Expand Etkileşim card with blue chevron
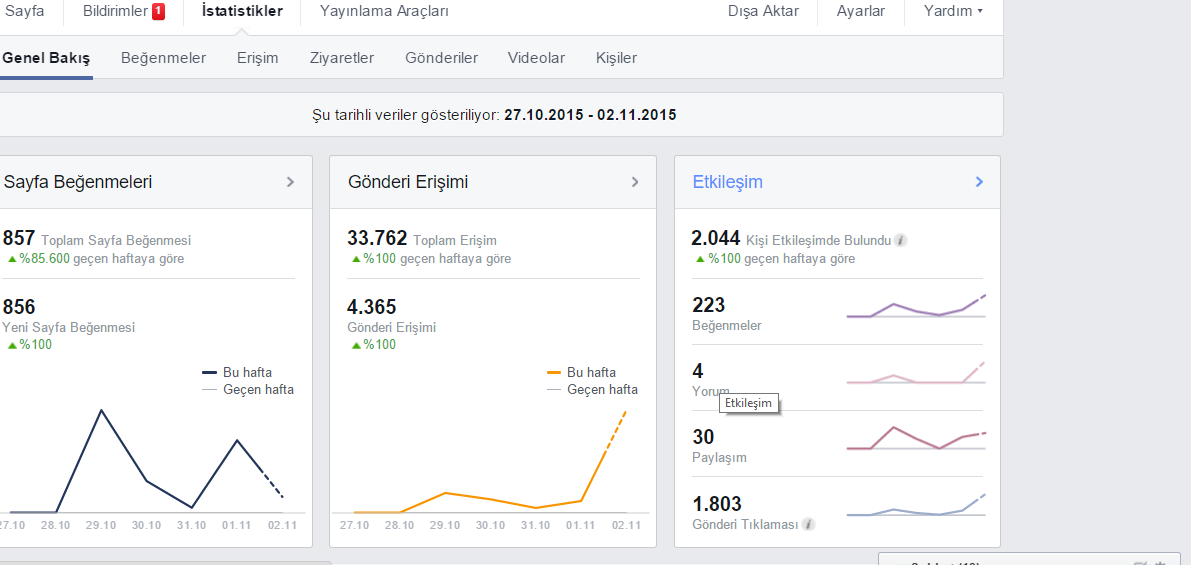This screenshot has height=565, width=1191. click(x=979, y=181)
